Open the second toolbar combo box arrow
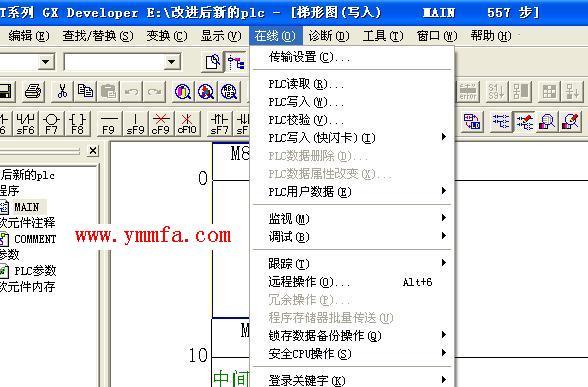This screenshot has width=588, height=387. click(x=171, y=62)
